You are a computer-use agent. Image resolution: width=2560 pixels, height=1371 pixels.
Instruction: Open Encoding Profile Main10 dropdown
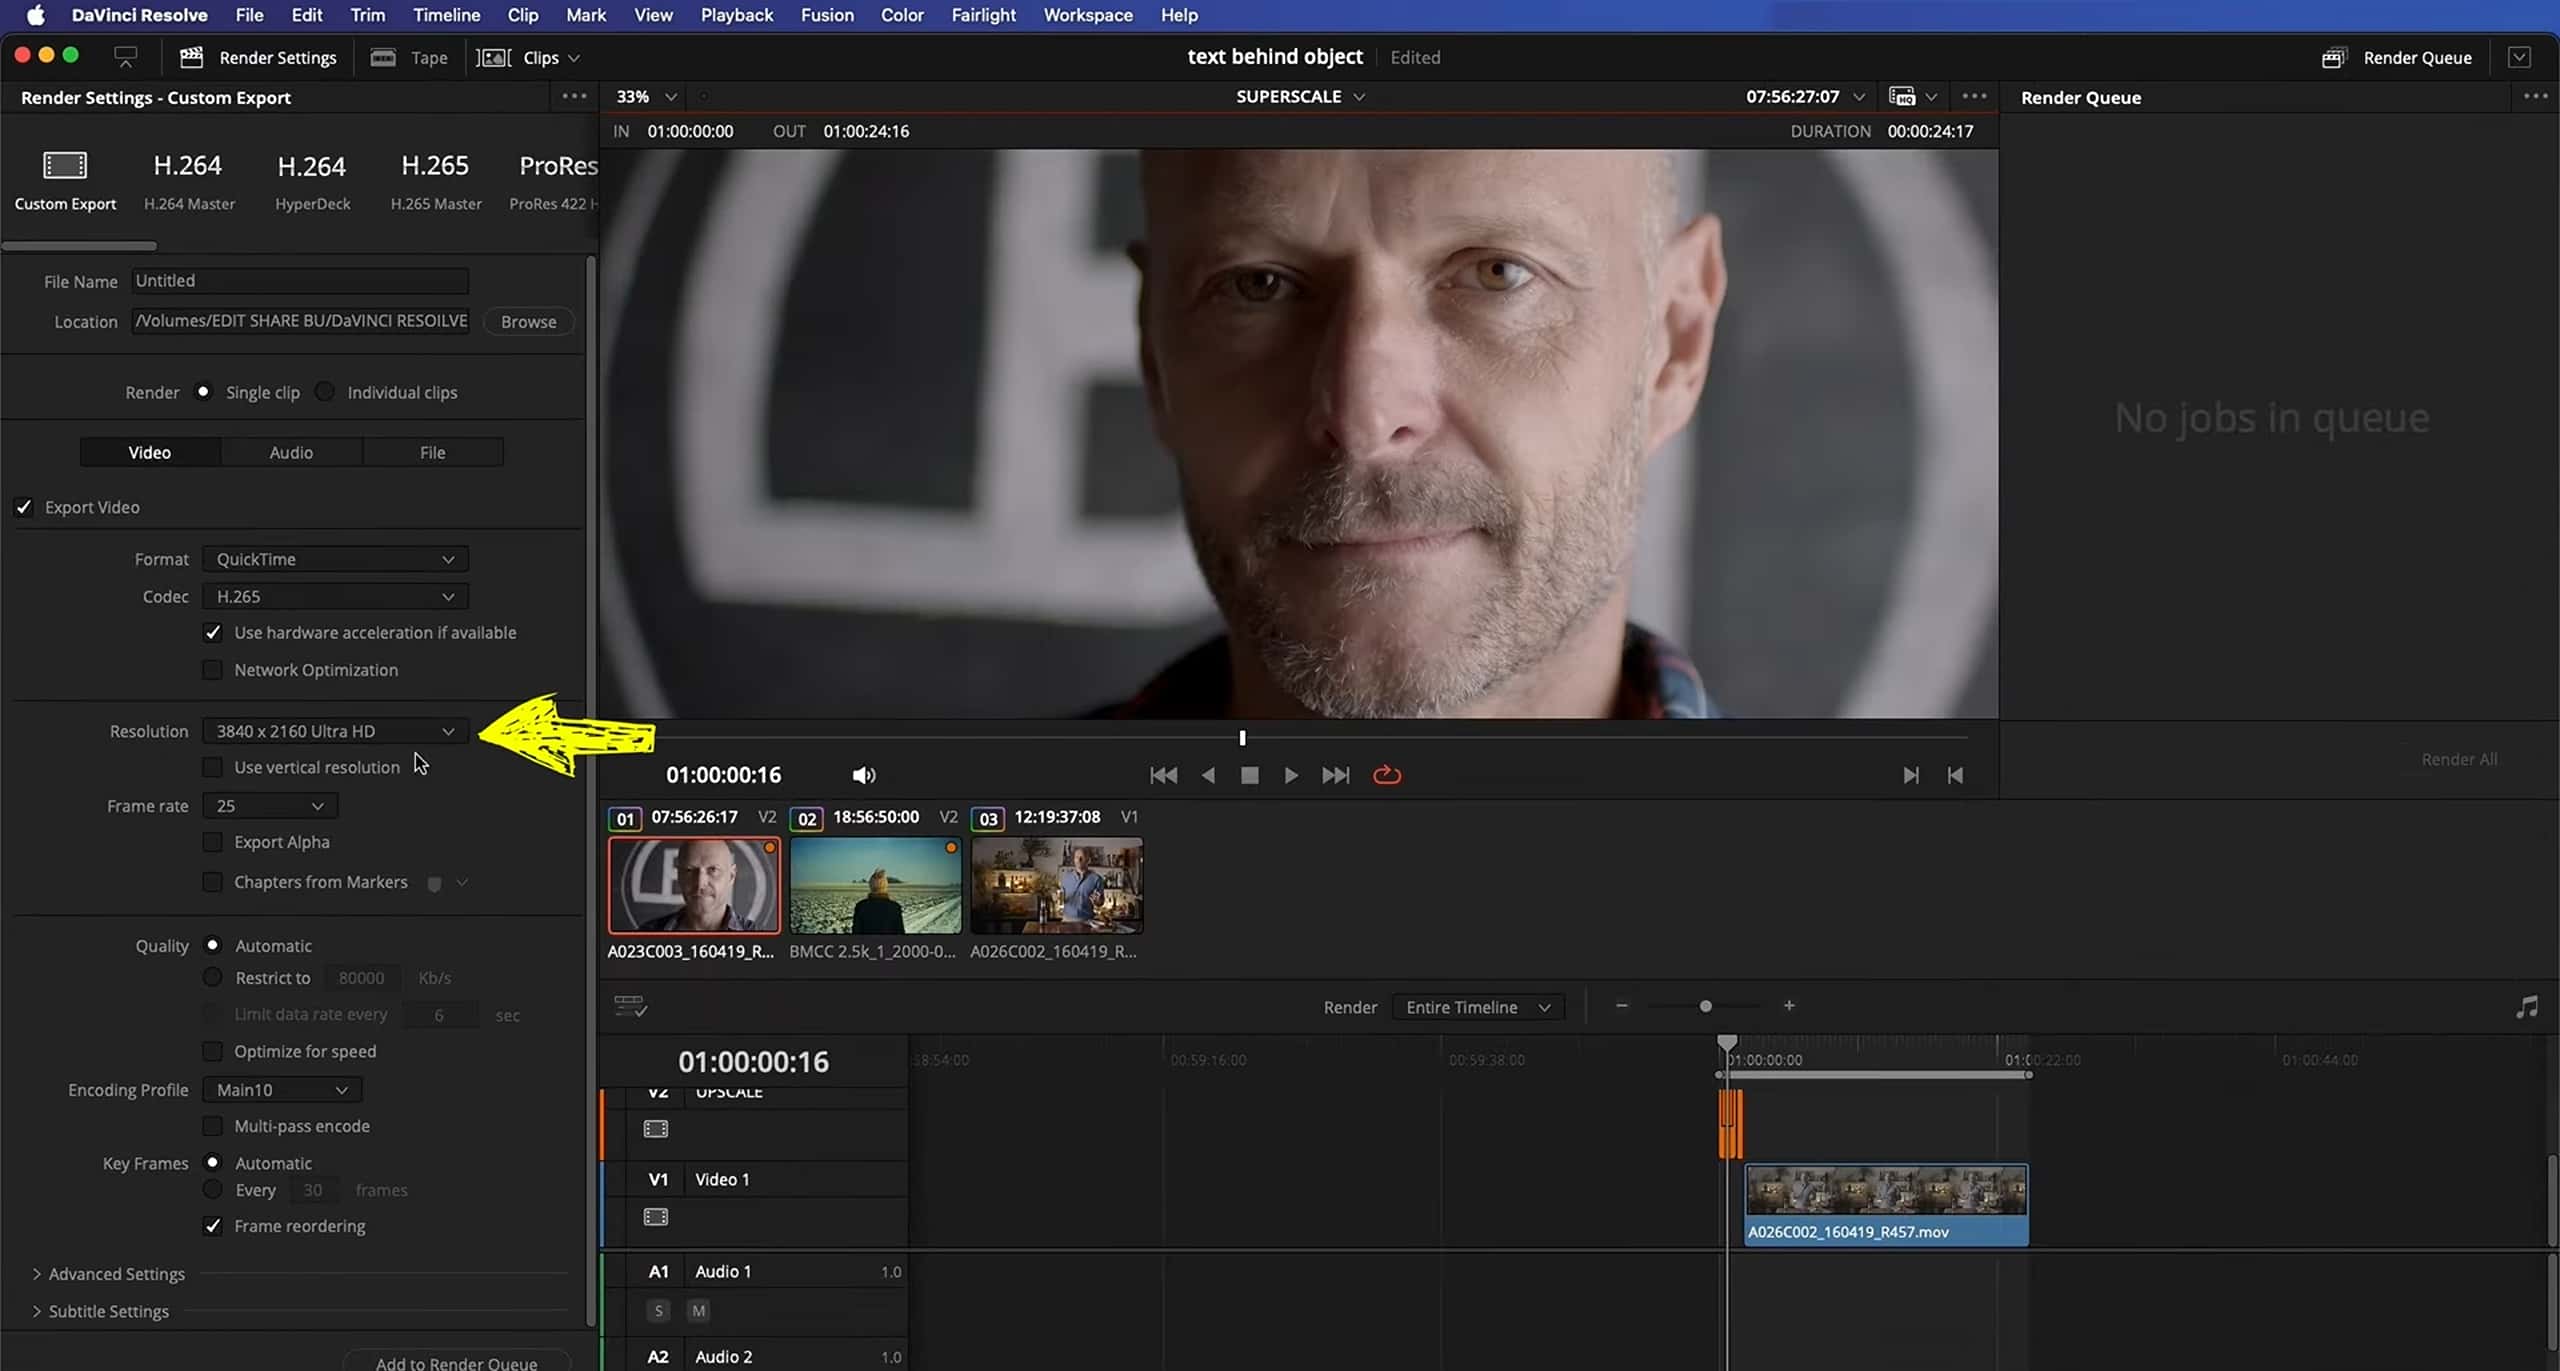point(282,1089)
